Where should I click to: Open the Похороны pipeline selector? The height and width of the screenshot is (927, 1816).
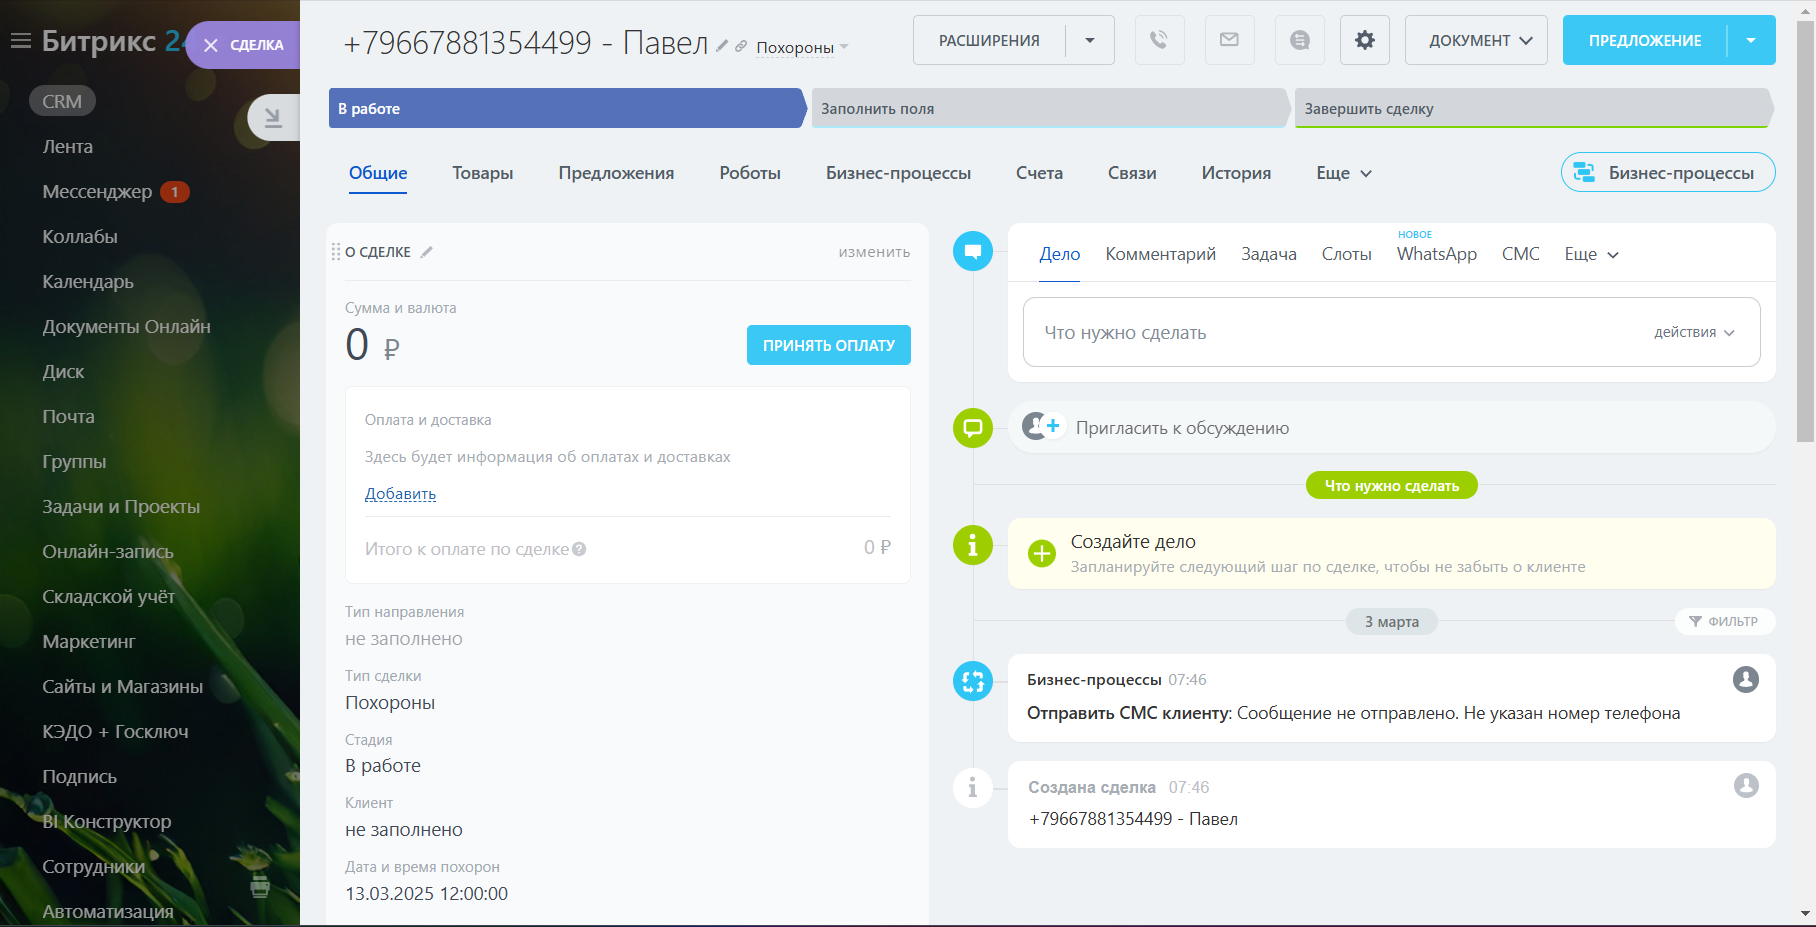(801, 47)
